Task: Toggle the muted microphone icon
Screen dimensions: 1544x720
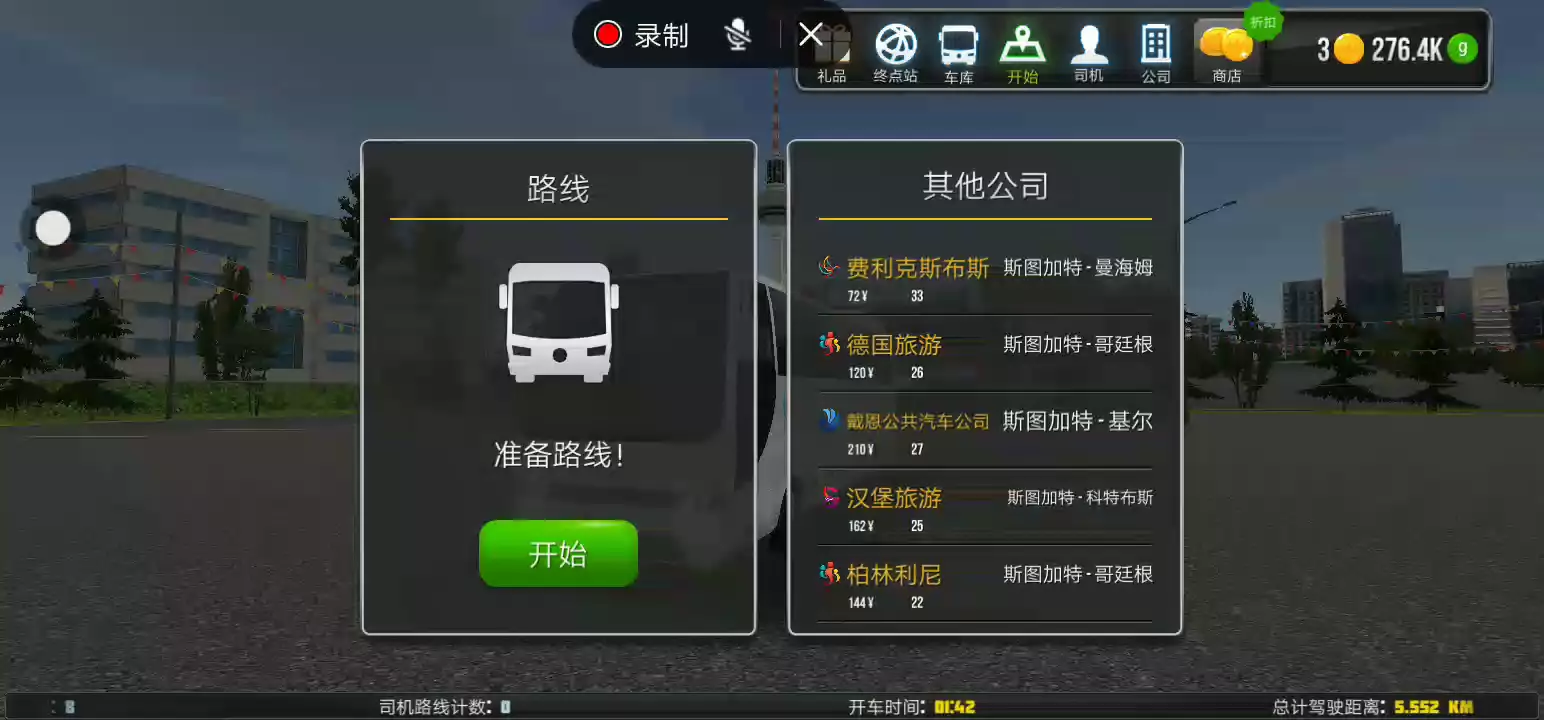Action: tap(738, 36)
